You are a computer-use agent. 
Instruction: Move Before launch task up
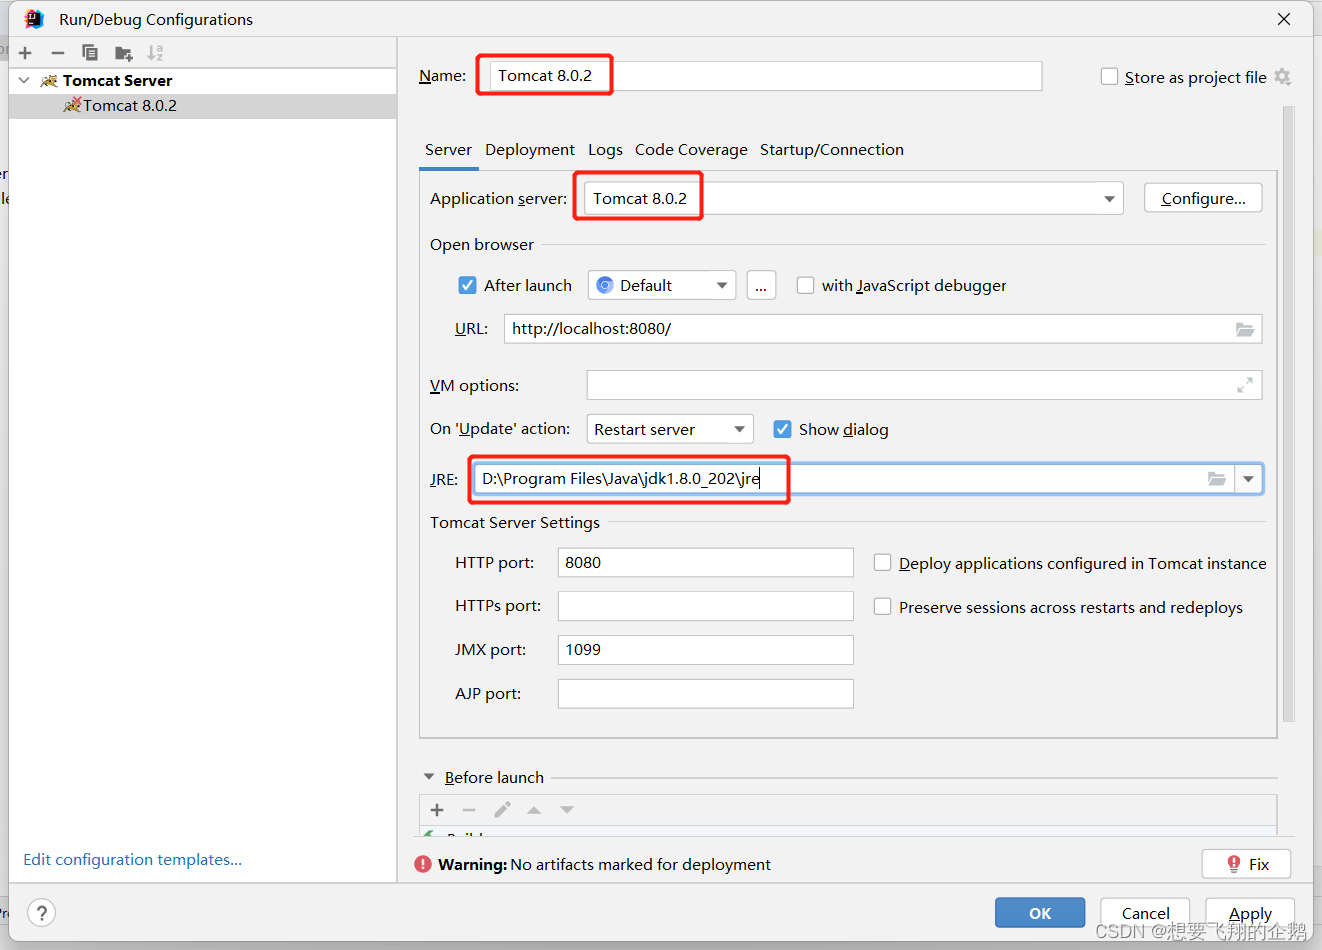coord(534,810)
